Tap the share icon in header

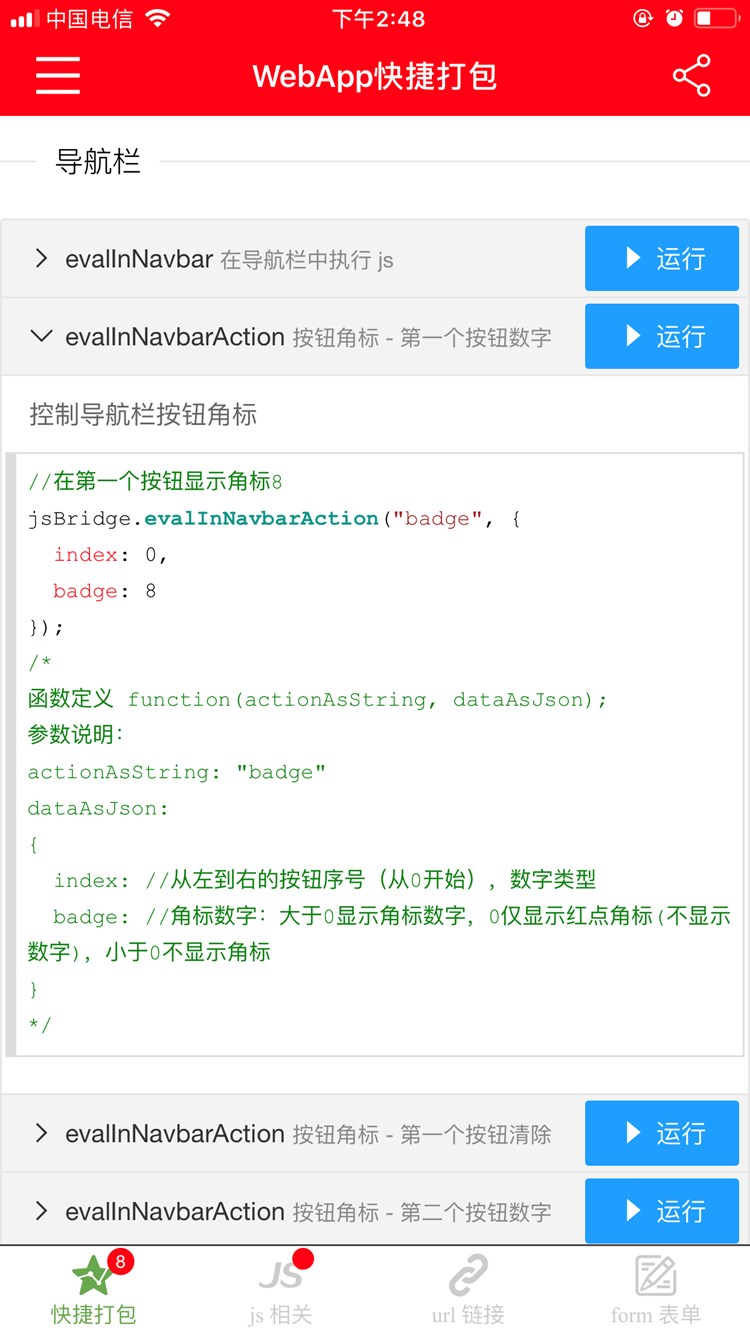coord(691,76)
